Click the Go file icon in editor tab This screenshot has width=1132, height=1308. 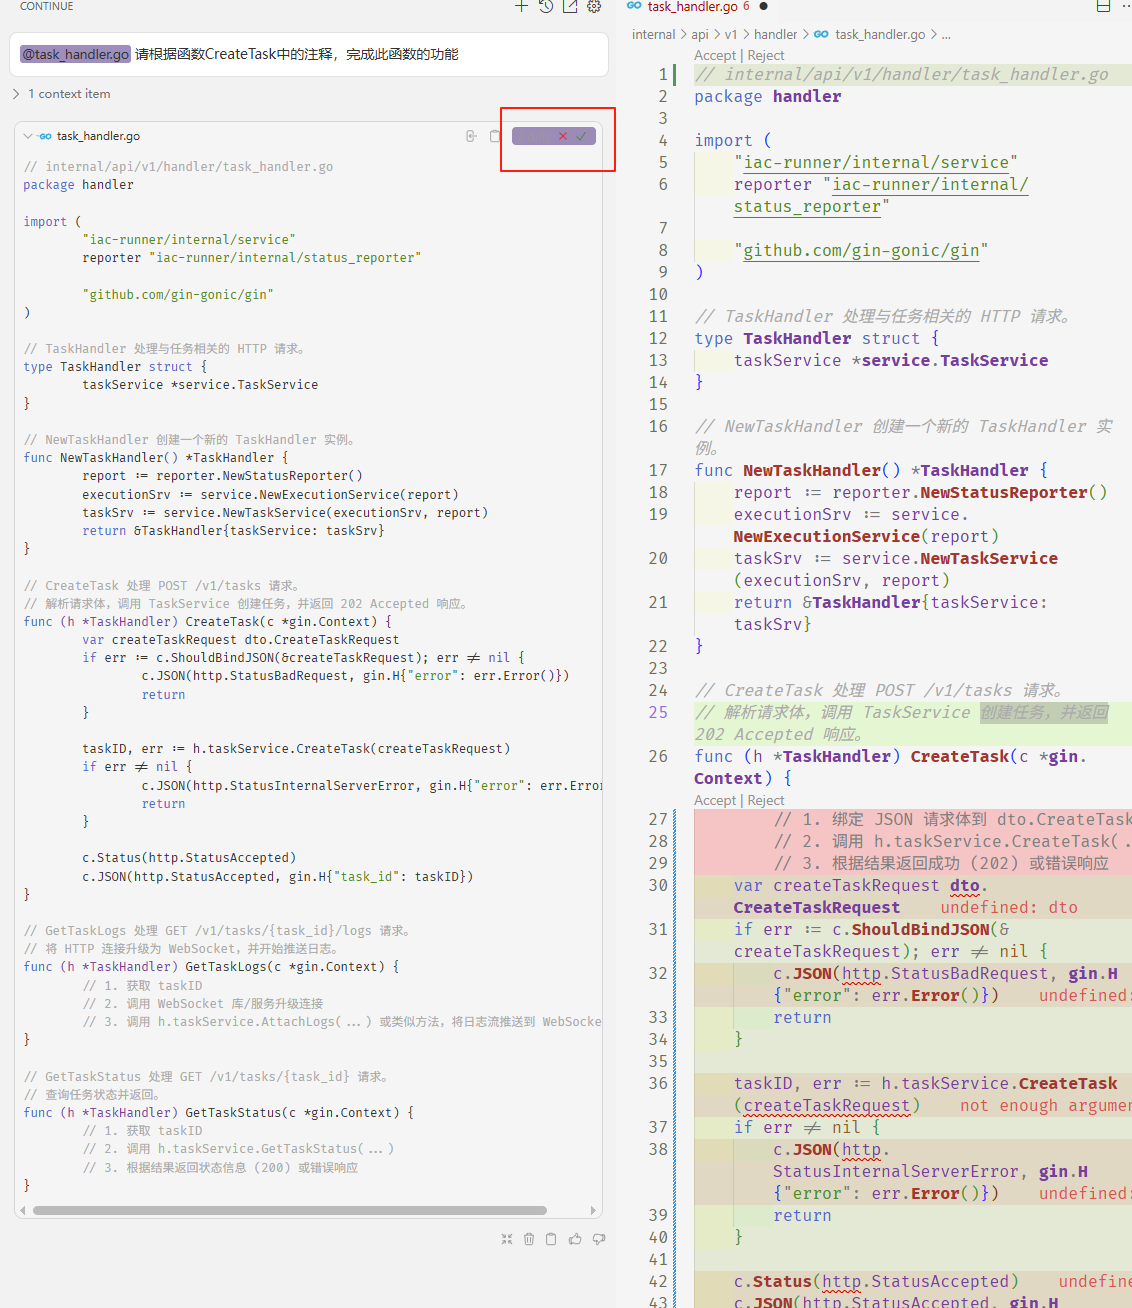[634, 6]
